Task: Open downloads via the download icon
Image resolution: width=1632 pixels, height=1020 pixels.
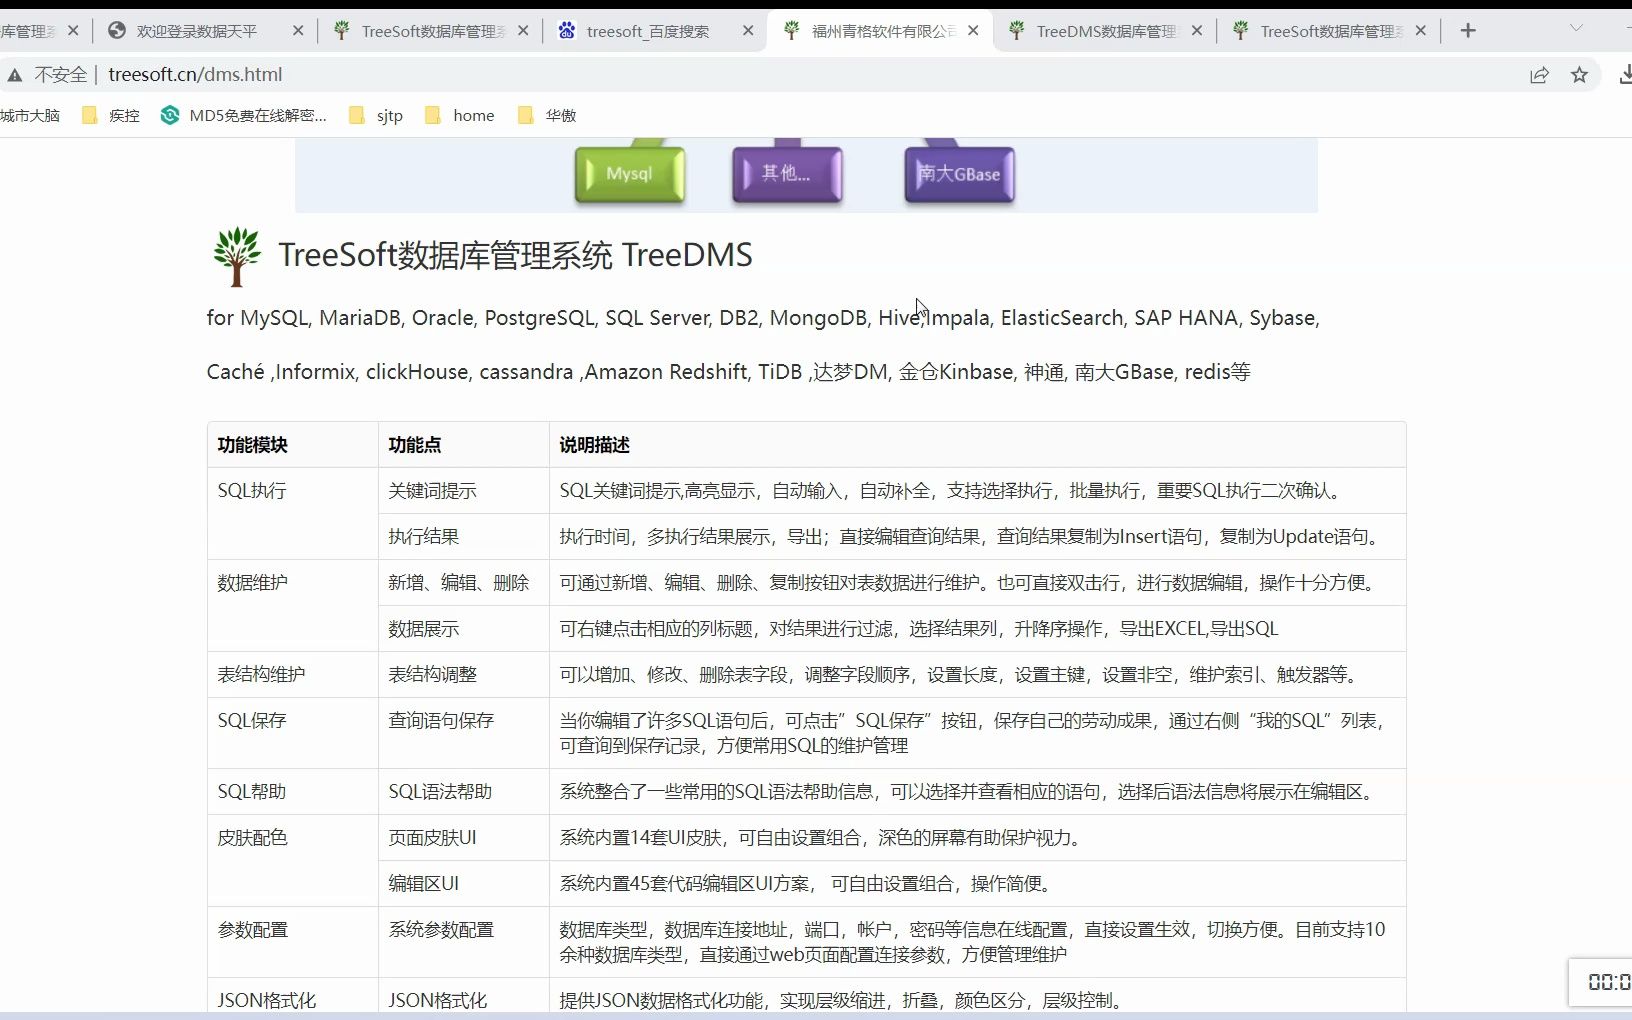Action: pos(1625,75)
